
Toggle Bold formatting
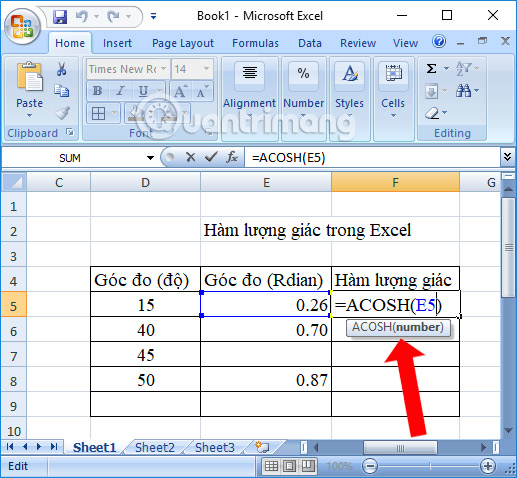click(97, 91)
